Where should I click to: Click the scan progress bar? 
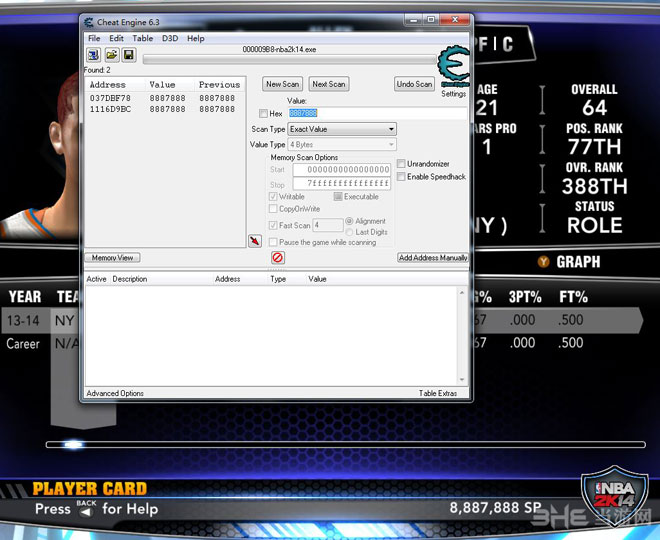290,59
